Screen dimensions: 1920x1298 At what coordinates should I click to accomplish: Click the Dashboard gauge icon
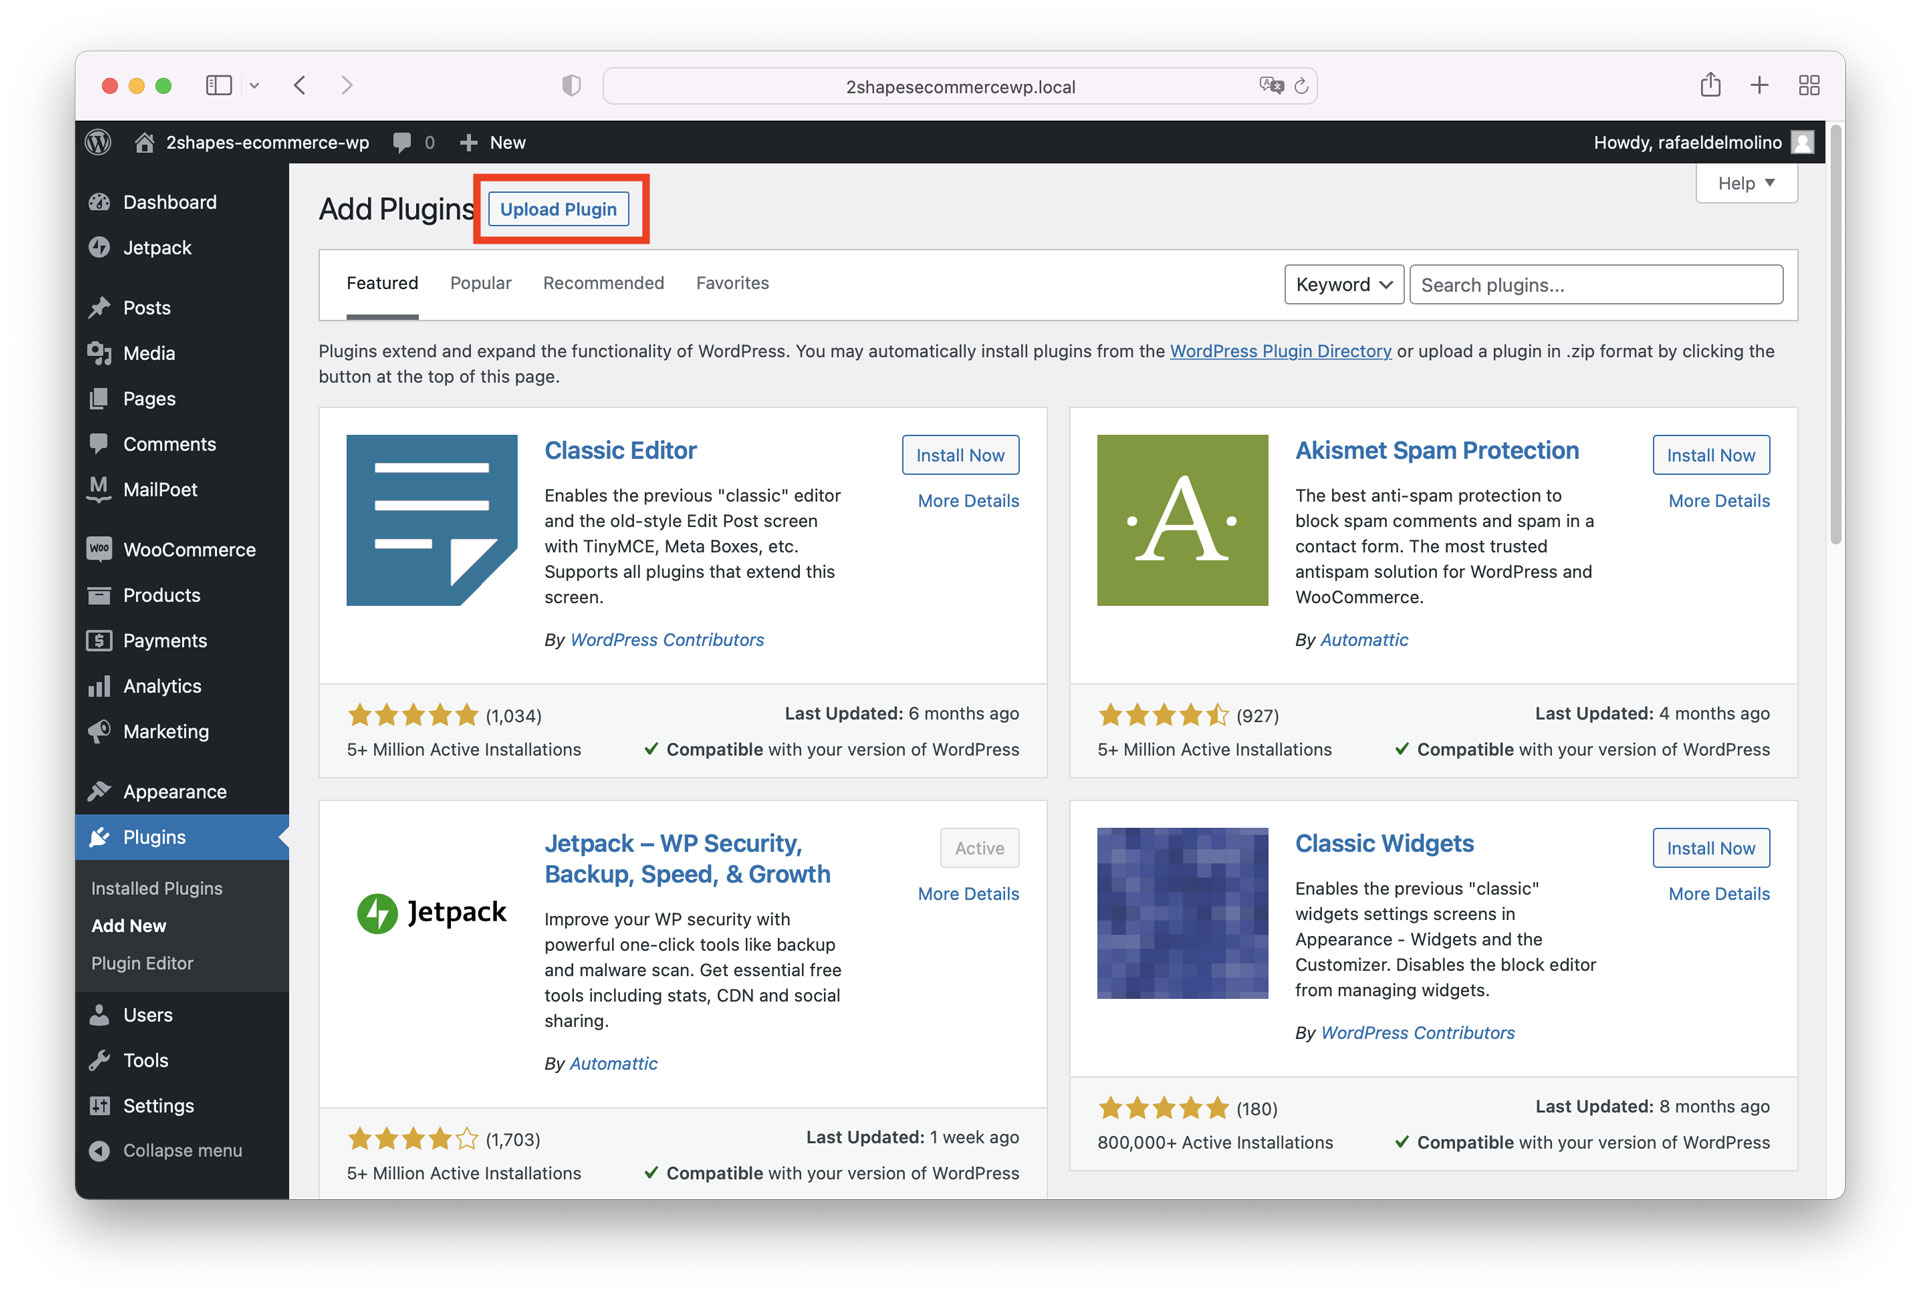(99, 202)
